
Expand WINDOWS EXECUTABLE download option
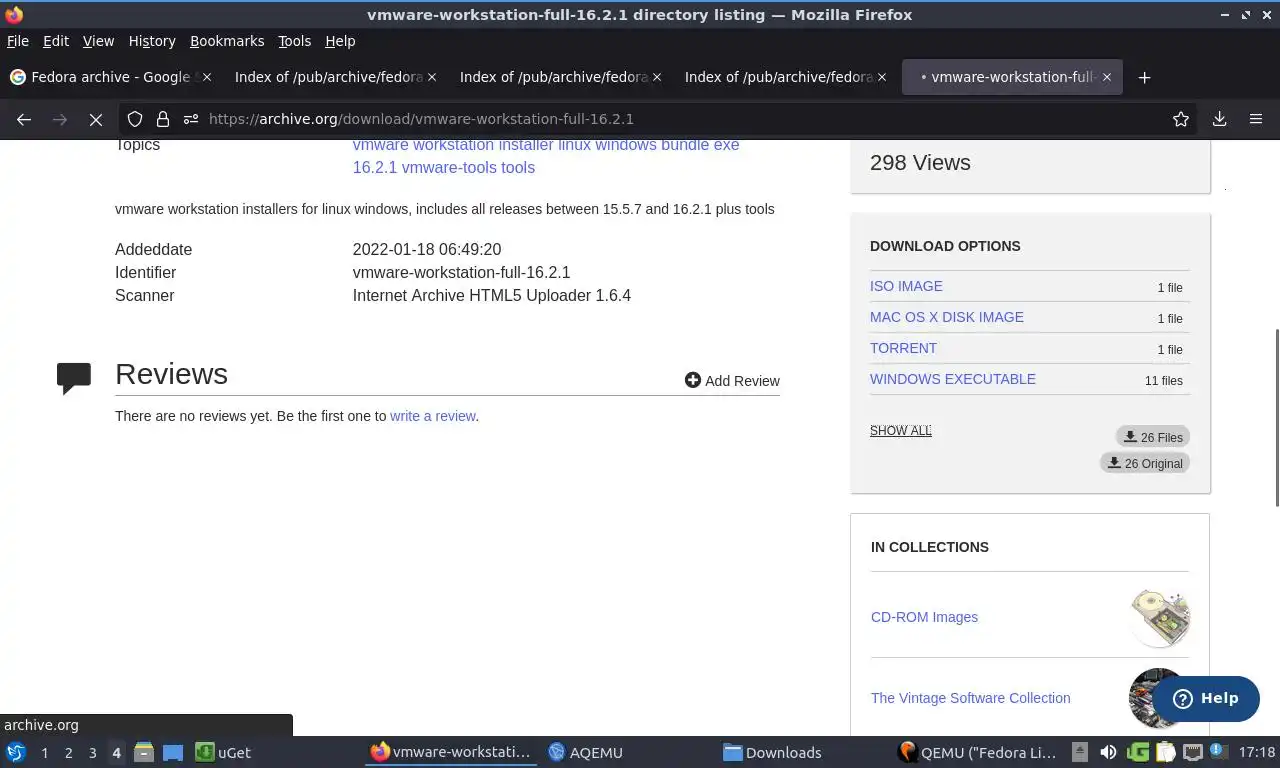click(x=953, y=379)
